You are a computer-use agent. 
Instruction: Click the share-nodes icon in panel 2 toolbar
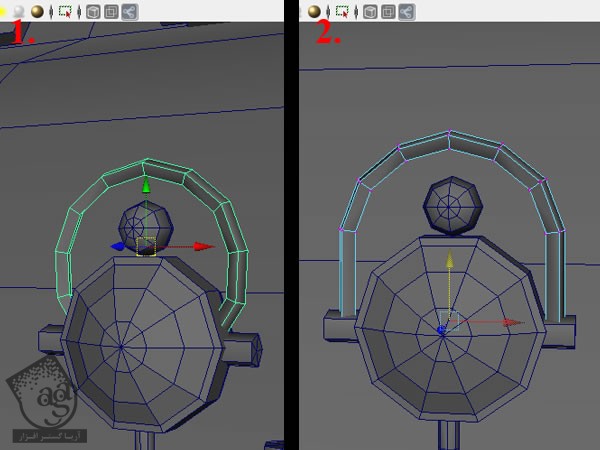[x=407, y=12]
